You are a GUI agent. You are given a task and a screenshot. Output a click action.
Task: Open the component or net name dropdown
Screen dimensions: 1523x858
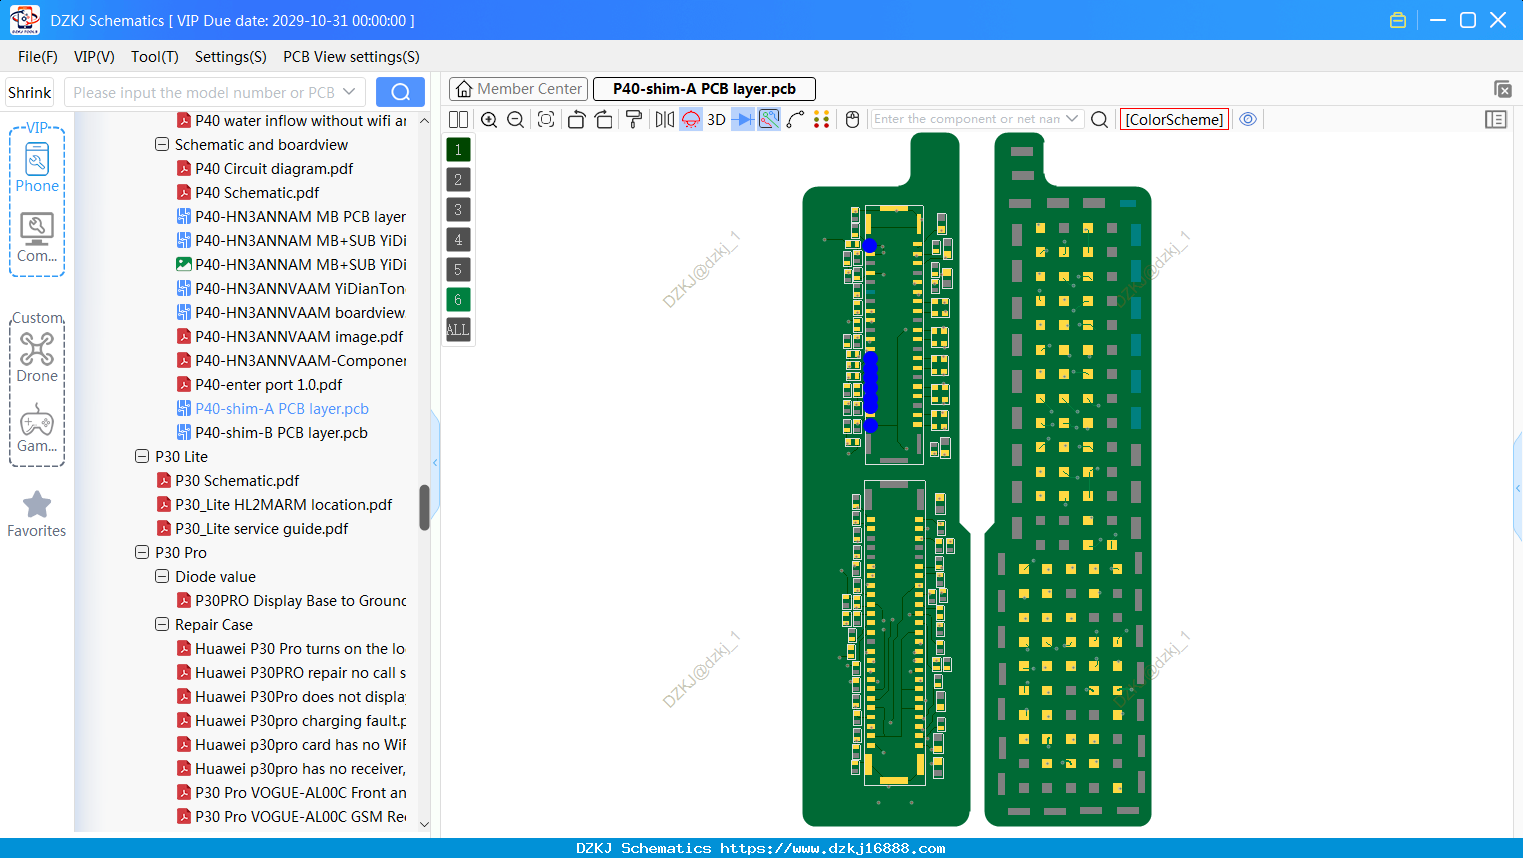point(1072,119)
